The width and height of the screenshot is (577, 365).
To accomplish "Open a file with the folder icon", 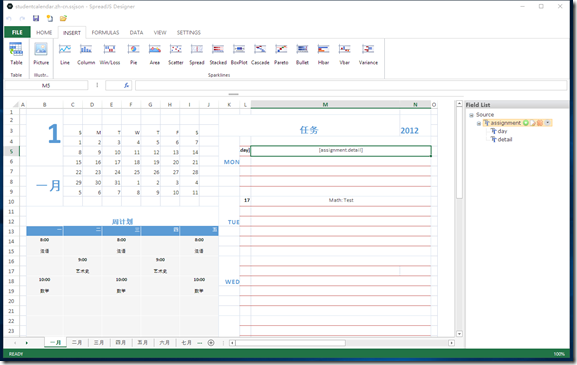I will click(63, 18).
